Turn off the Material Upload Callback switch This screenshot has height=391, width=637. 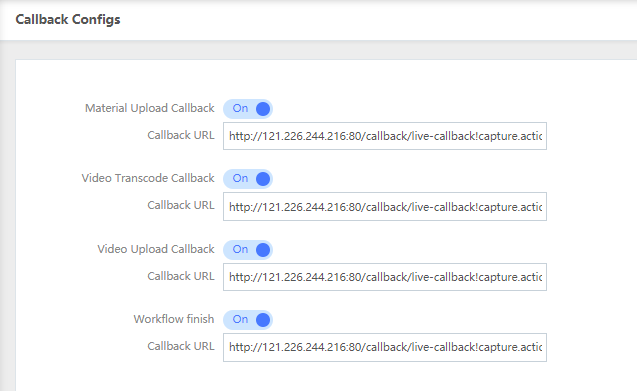point(248,109)
